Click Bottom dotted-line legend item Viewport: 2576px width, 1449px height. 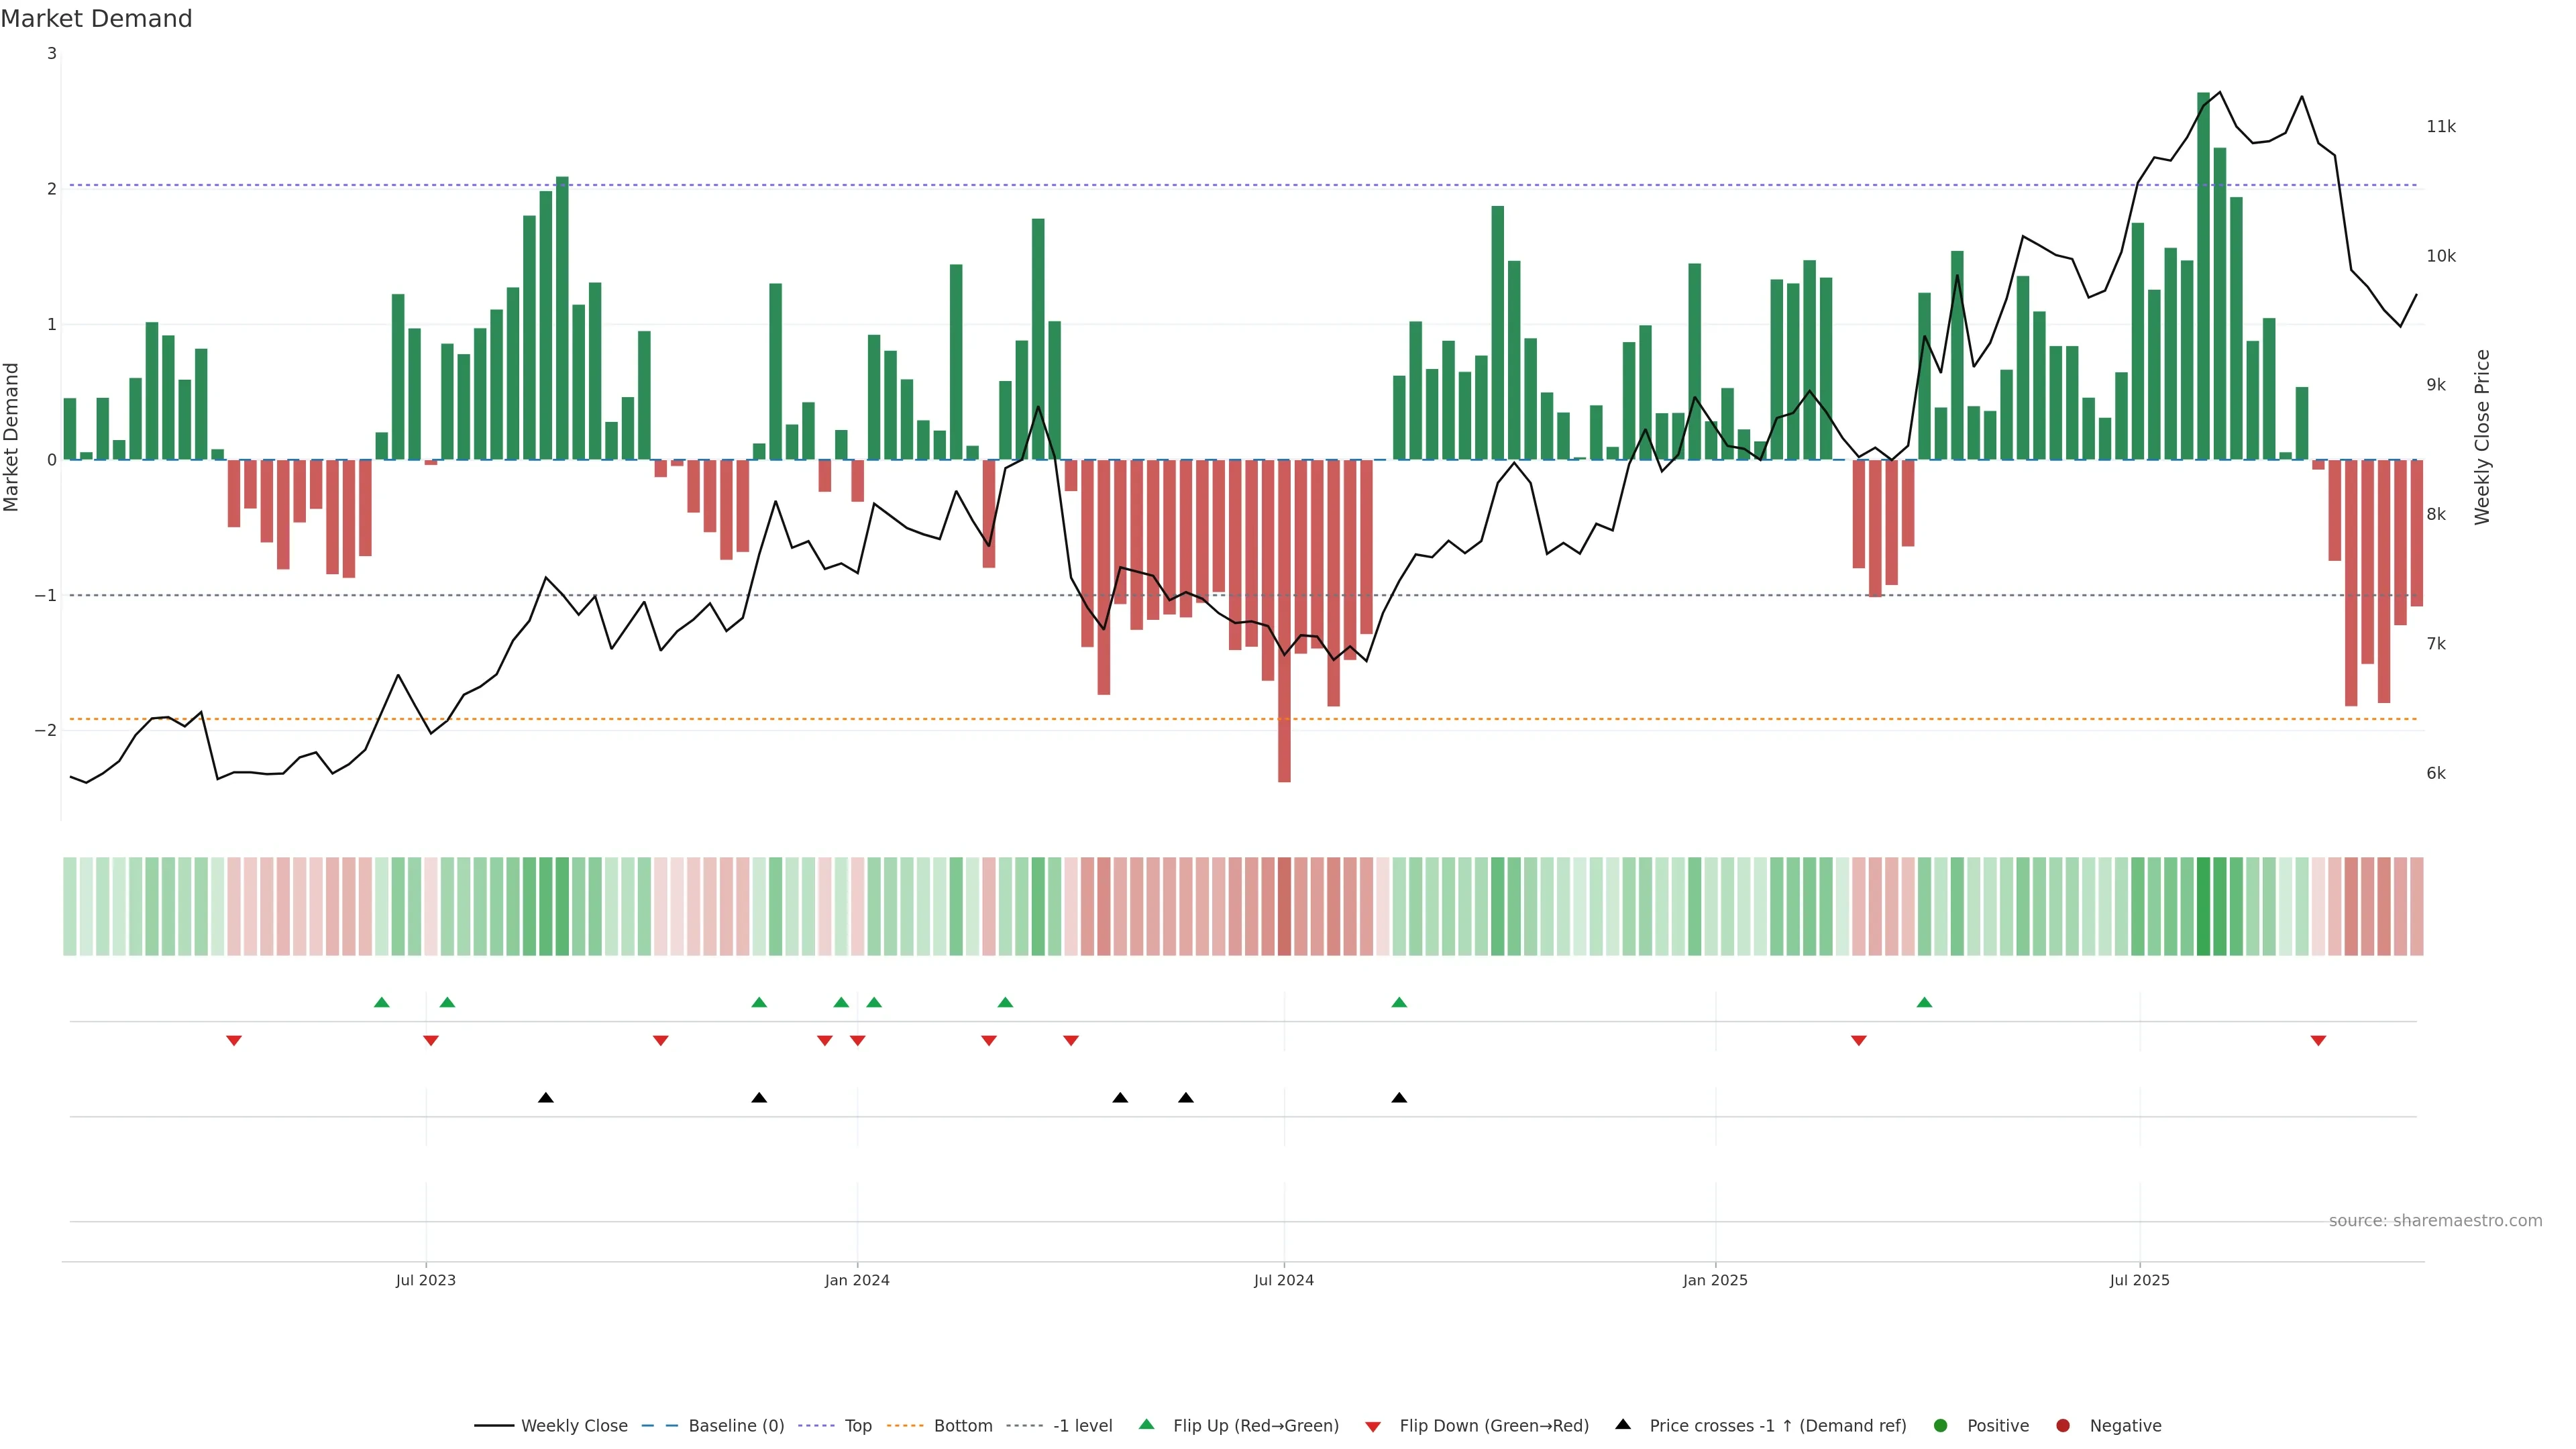[962, 1425]
